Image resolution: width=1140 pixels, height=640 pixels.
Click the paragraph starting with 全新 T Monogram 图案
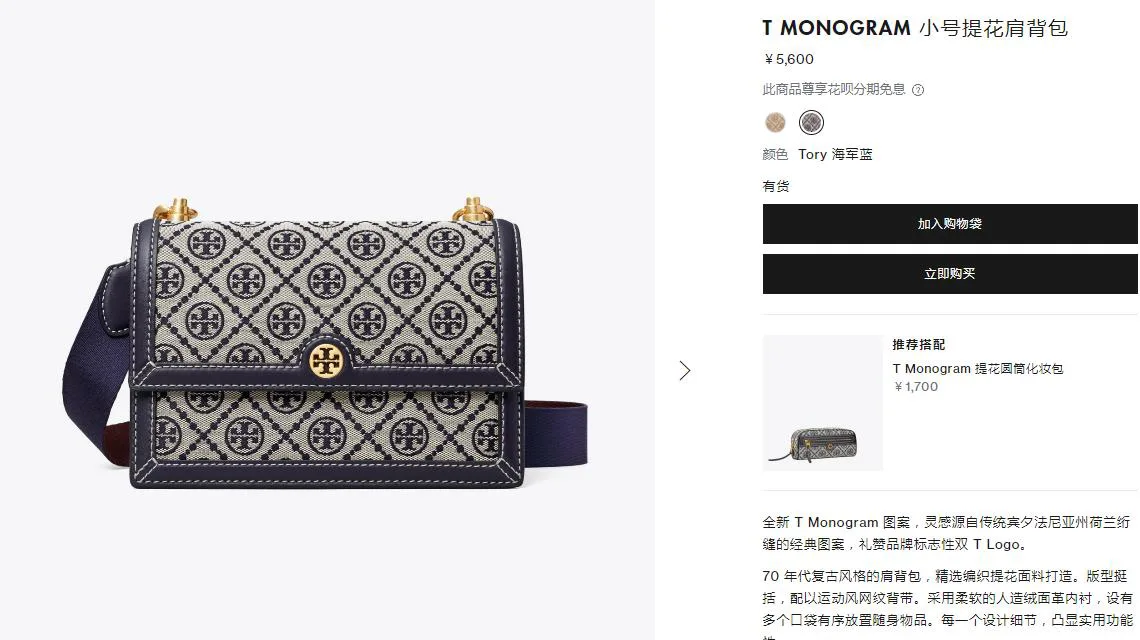(x=946, y=533)
